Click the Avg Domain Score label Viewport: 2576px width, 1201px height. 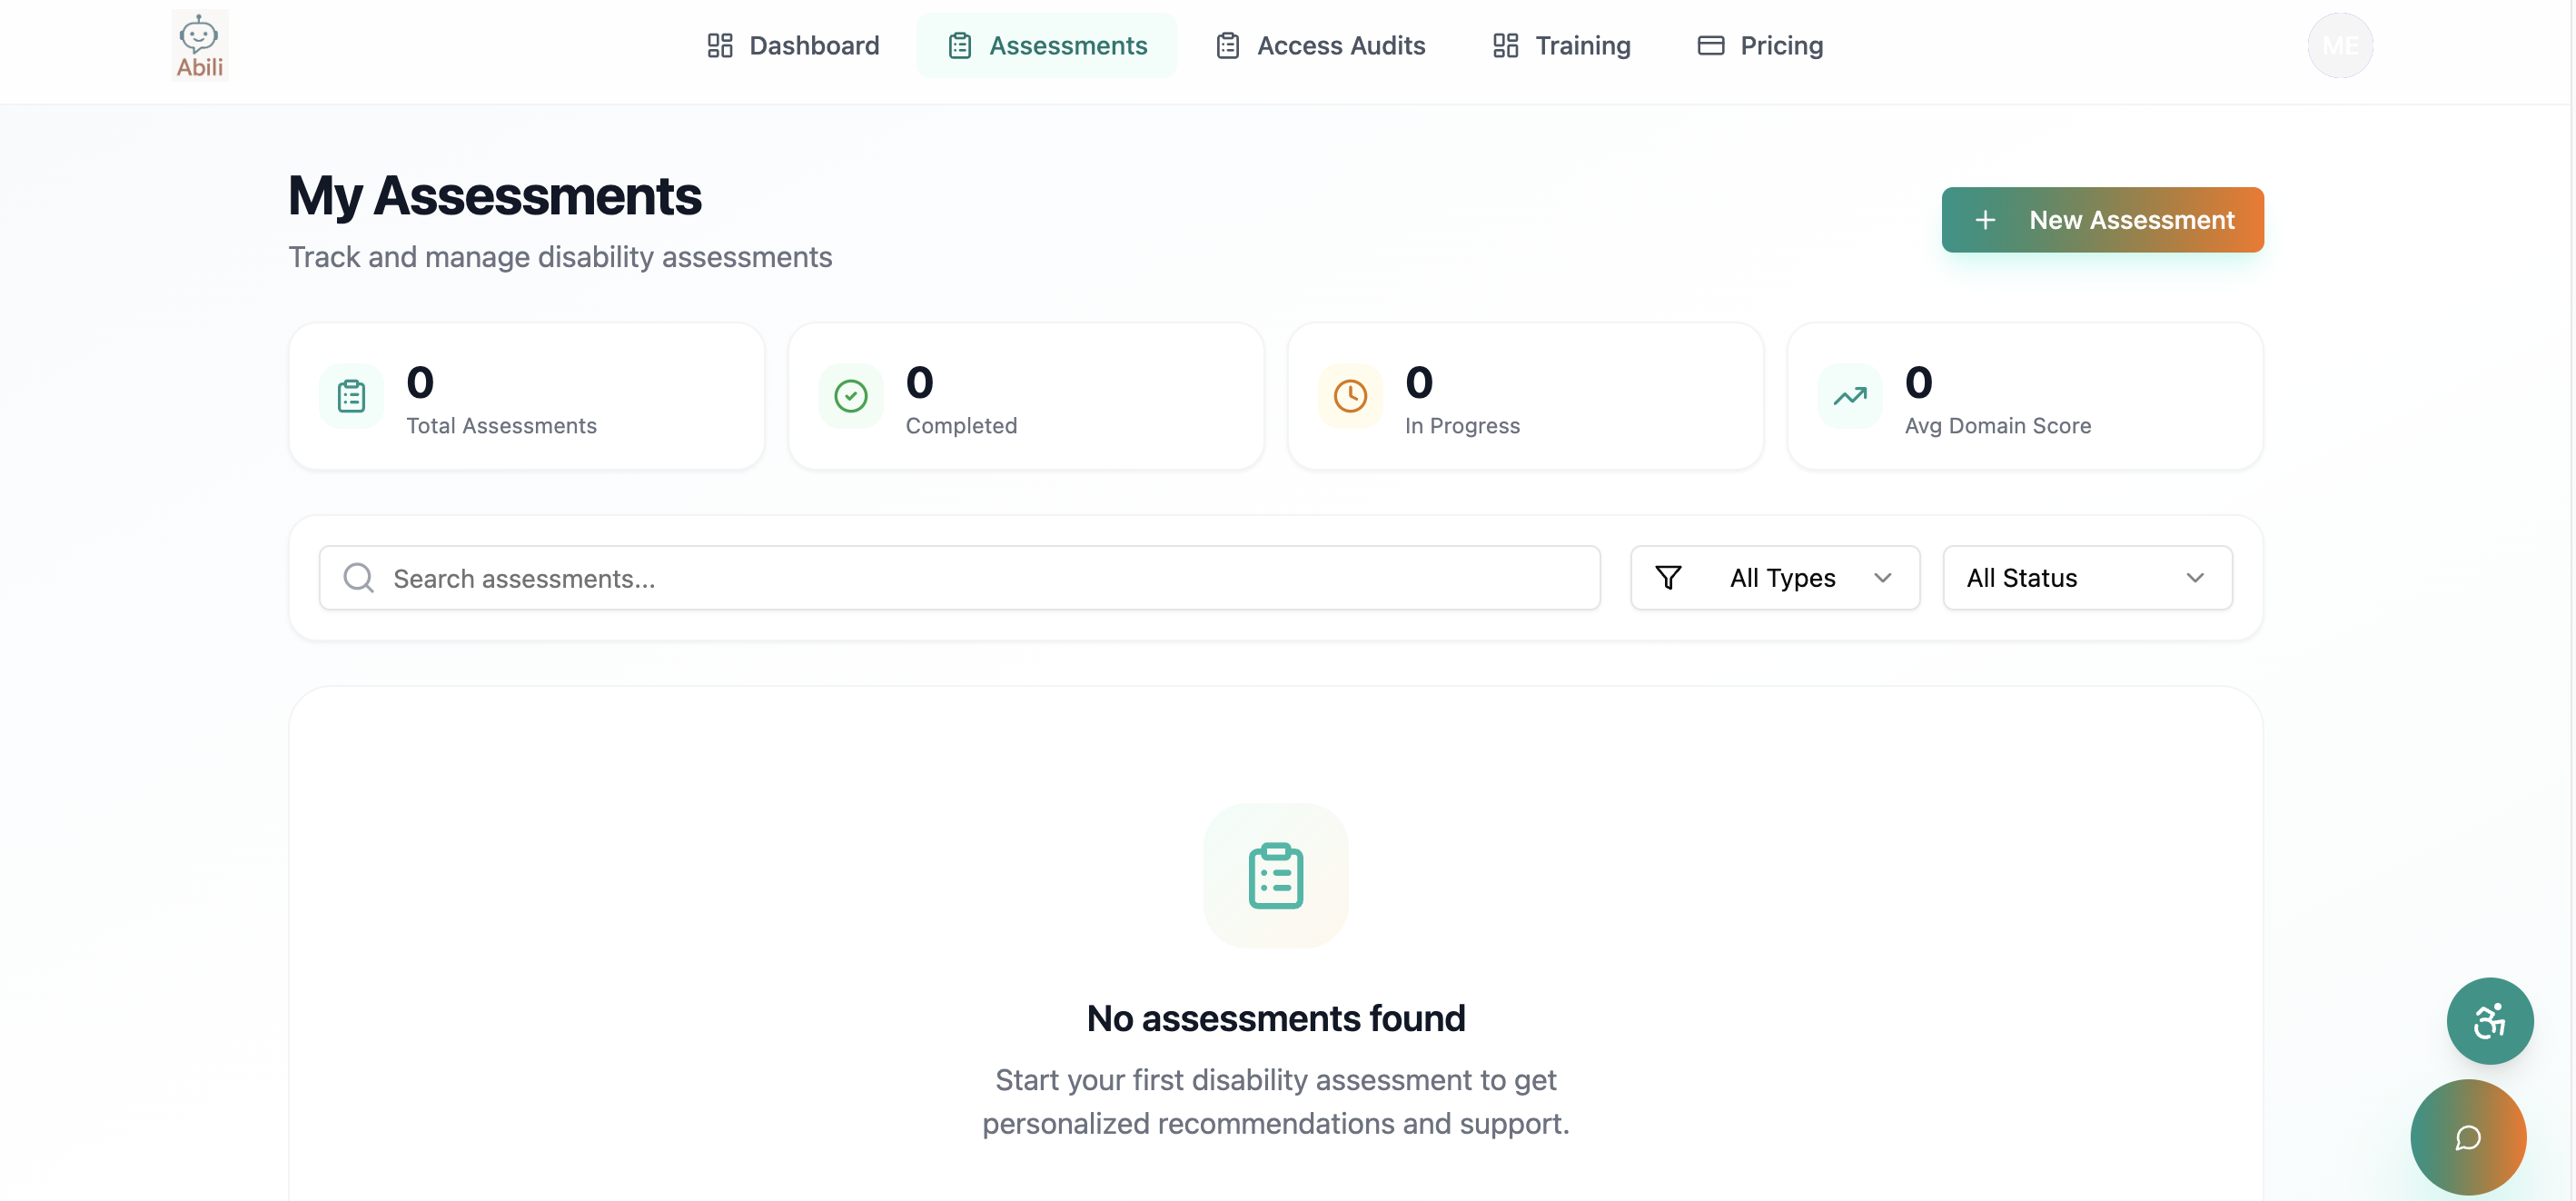tap(1998, 426)
